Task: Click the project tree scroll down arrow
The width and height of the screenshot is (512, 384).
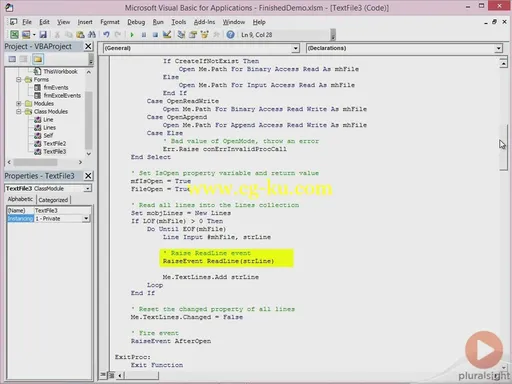Action: (89, 154)
